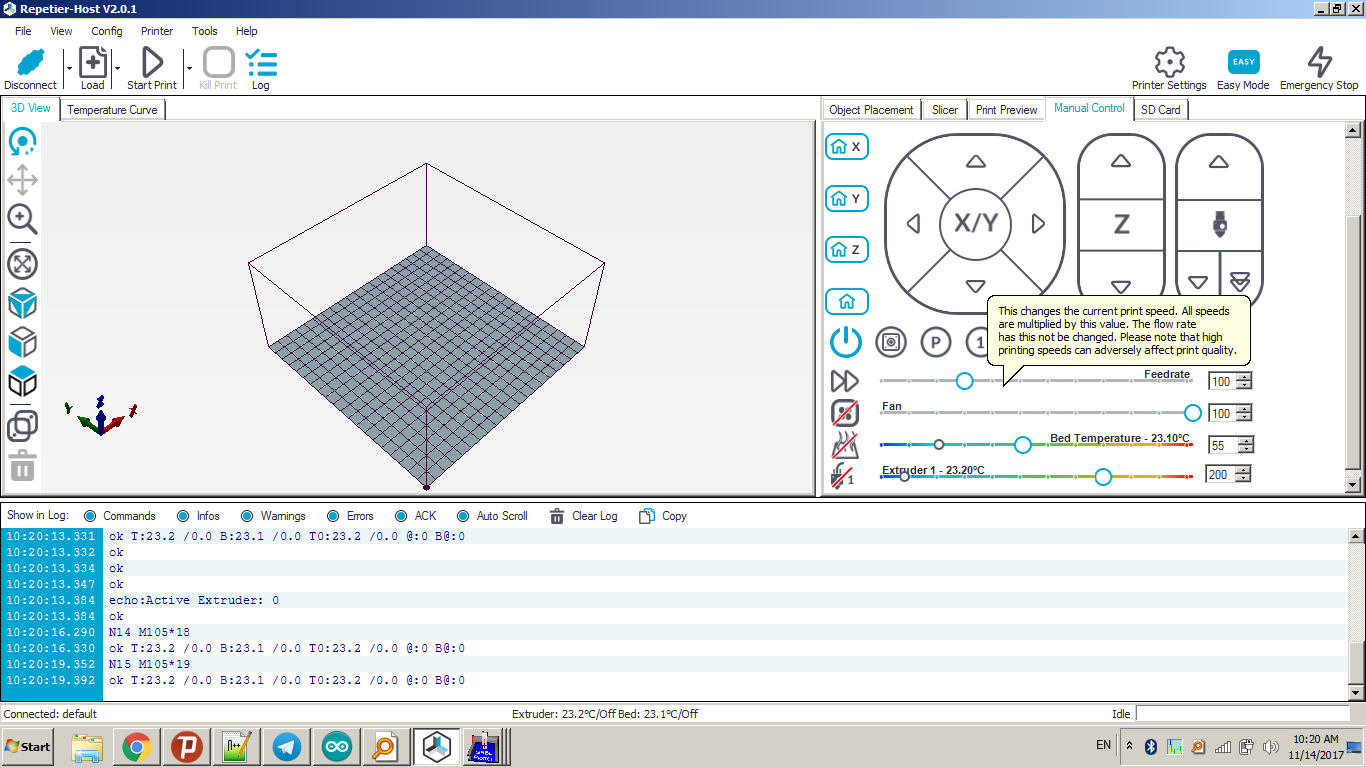Expand the Load dropdown arrow
1366x768 pixels.
click(117, 69)
